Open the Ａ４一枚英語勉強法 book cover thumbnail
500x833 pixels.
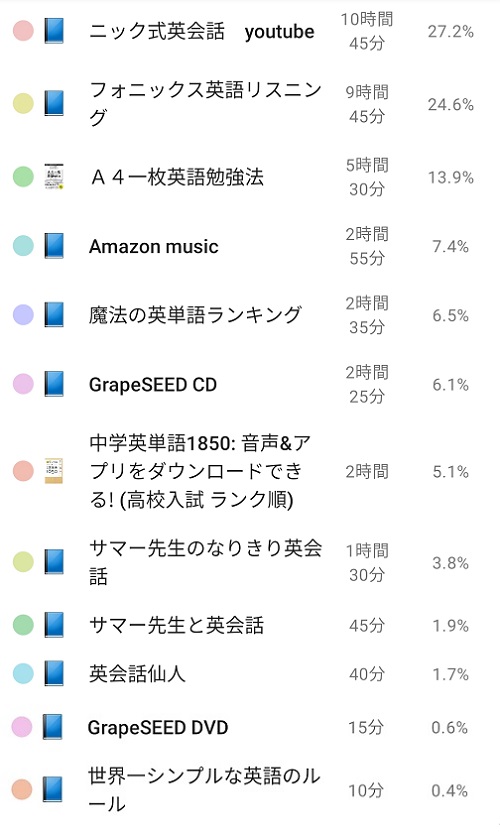click(x=54, y=177)
